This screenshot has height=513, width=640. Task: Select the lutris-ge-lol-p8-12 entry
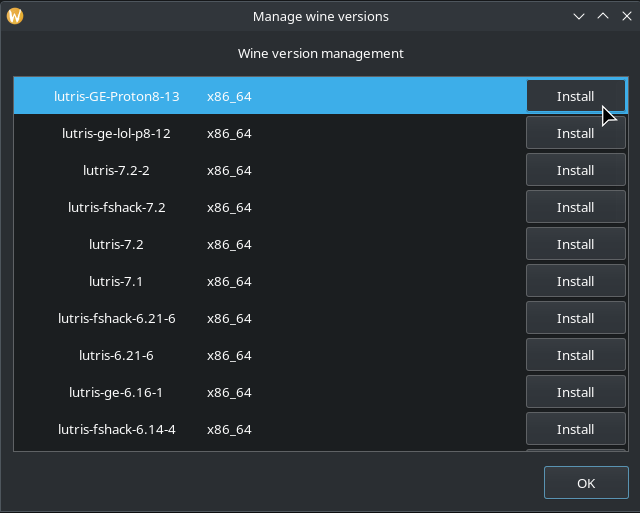[x=116, y=133]
